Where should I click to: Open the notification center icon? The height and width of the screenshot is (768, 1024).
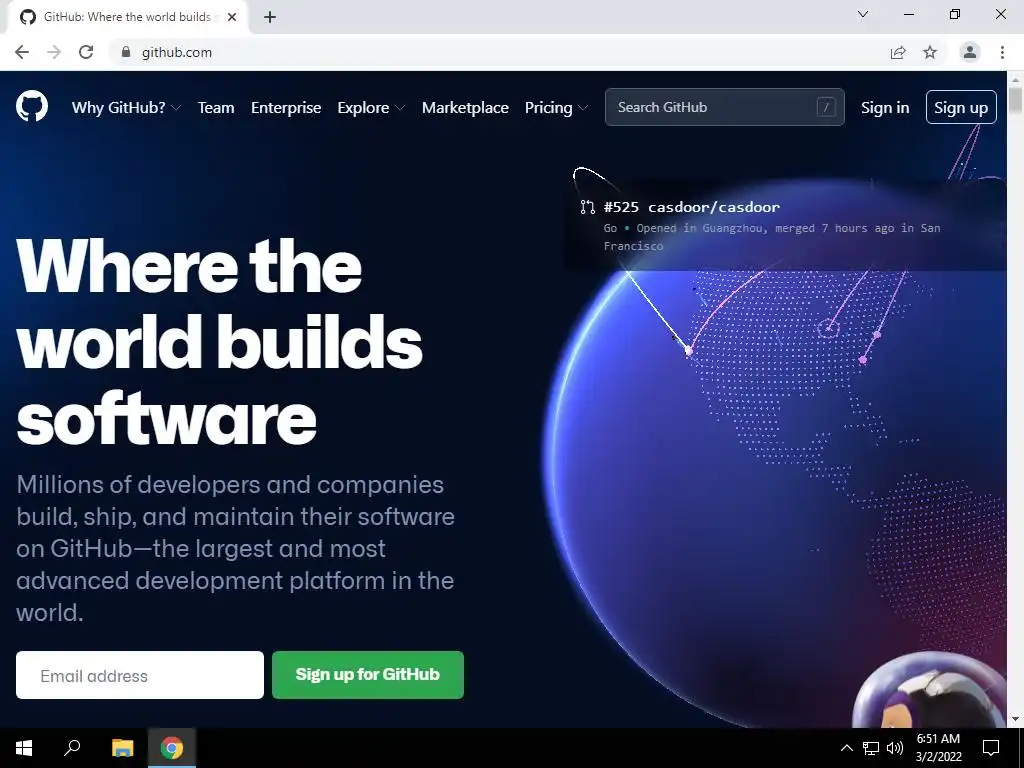pos(991,748)
